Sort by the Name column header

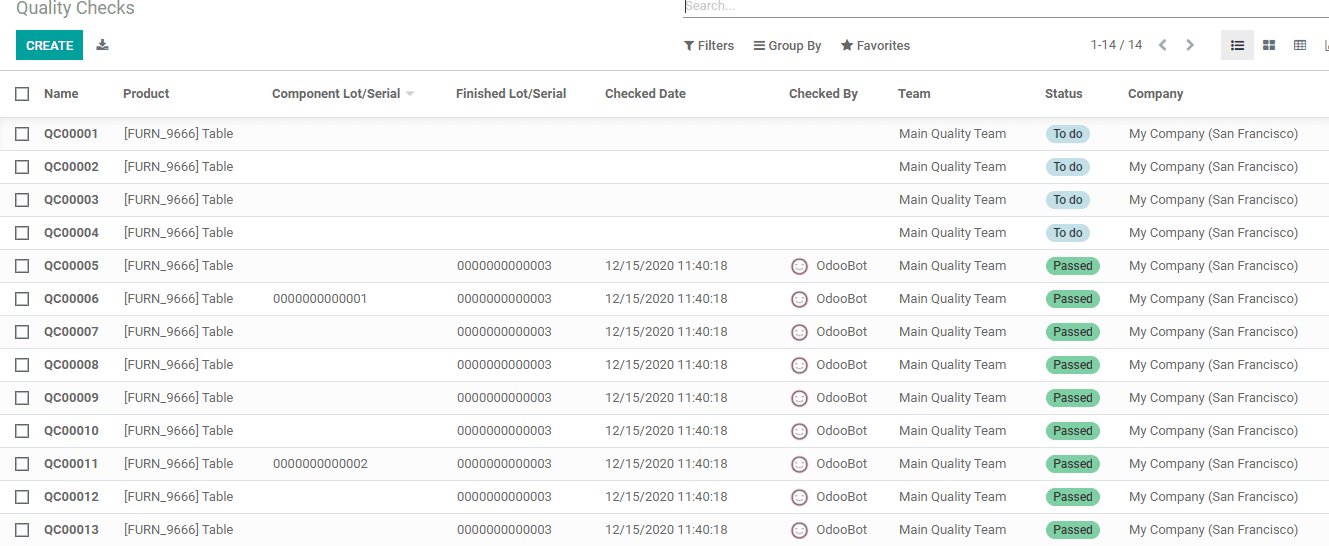(61, 94)
